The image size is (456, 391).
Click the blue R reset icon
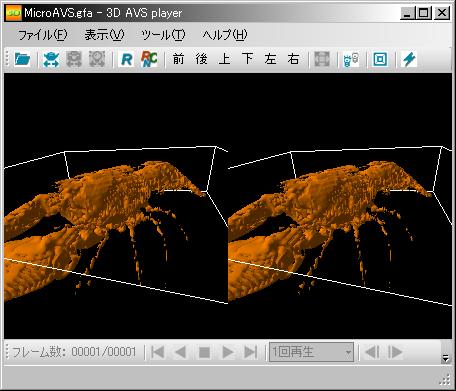[x=126, y=59]
